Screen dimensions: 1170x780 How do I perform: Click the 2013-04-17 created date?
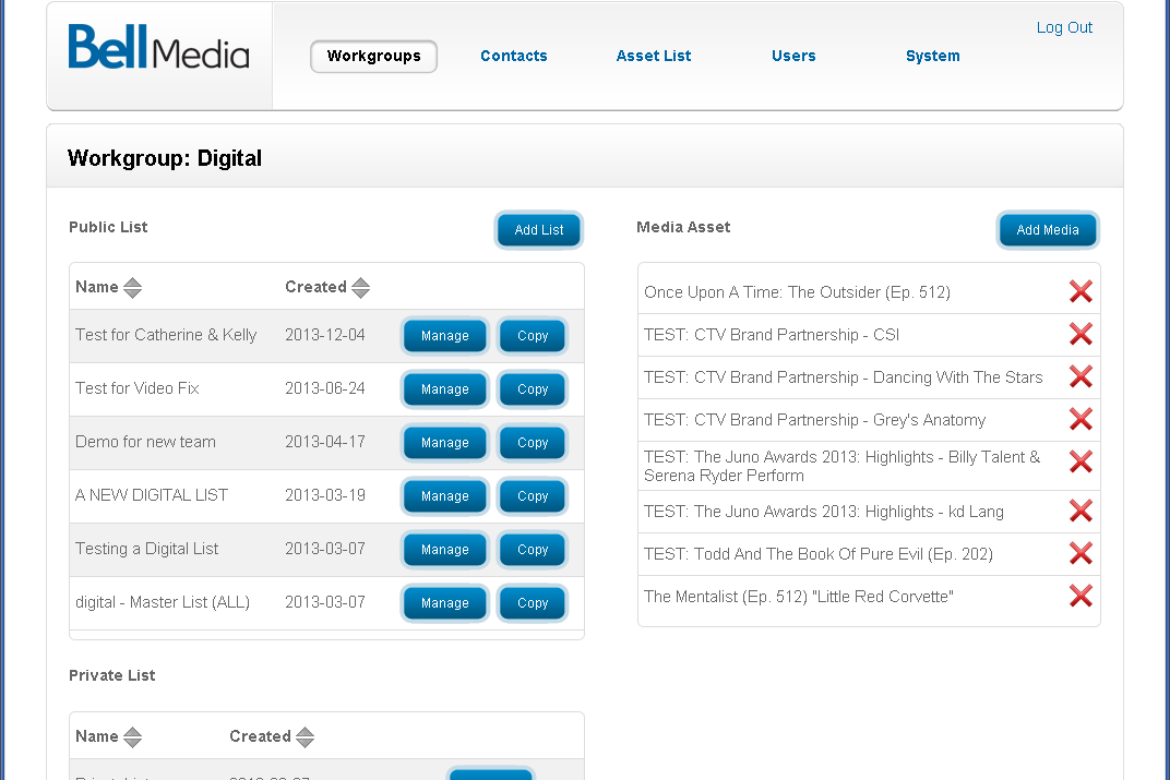325,442
